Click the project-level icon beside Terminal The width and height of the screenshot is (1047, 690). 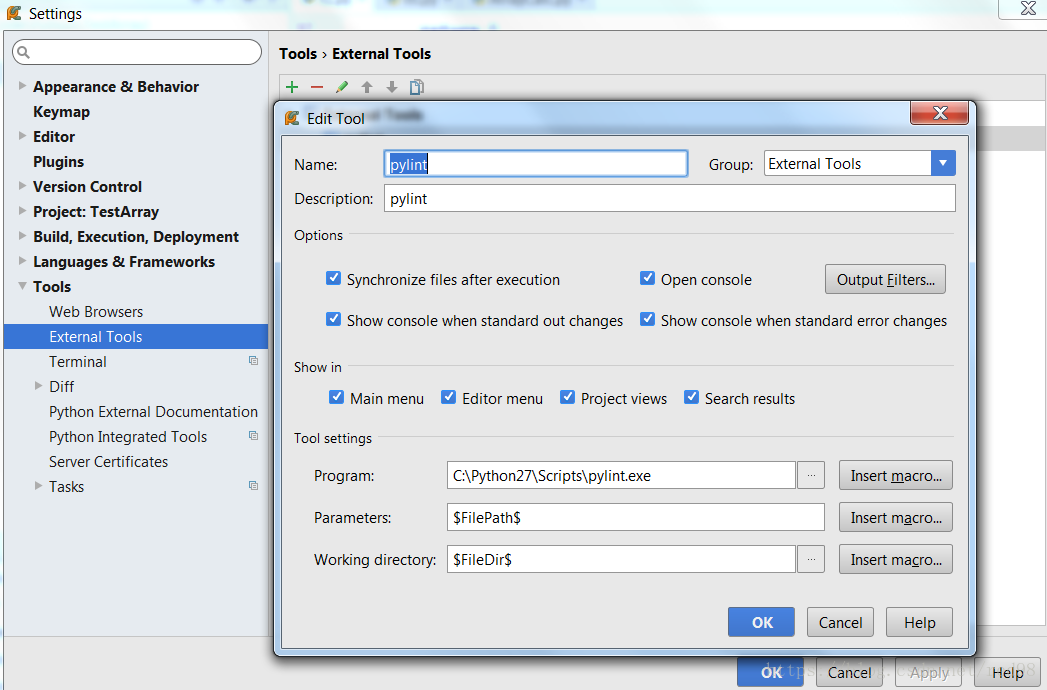click(x=253, y=361)
